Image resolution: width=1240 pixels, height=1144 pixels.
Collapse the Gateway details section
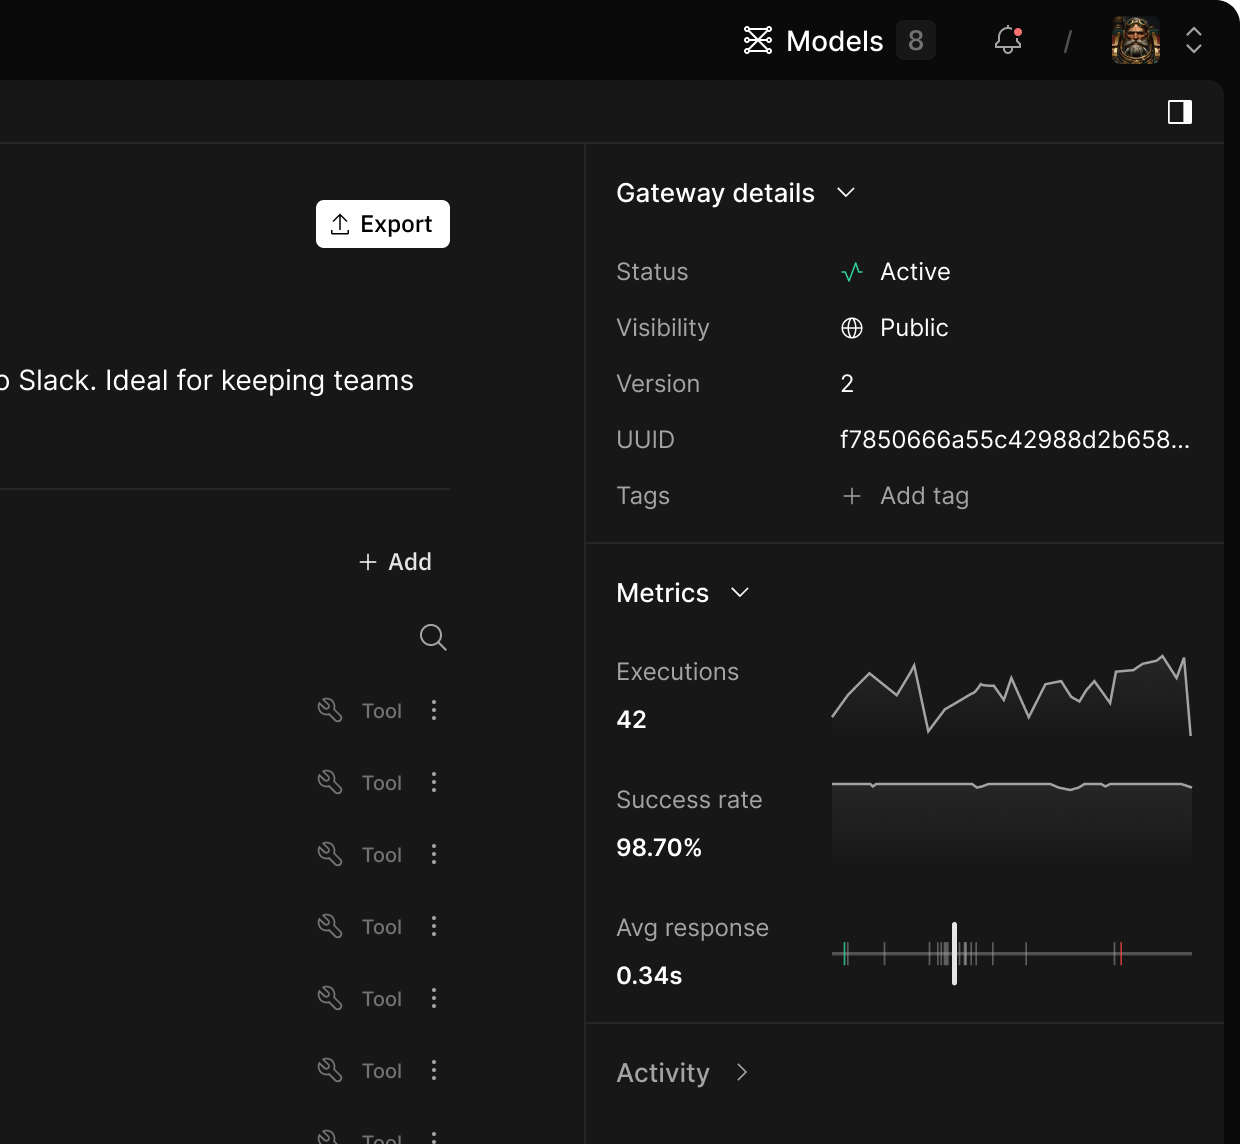(x=846, y=193)
